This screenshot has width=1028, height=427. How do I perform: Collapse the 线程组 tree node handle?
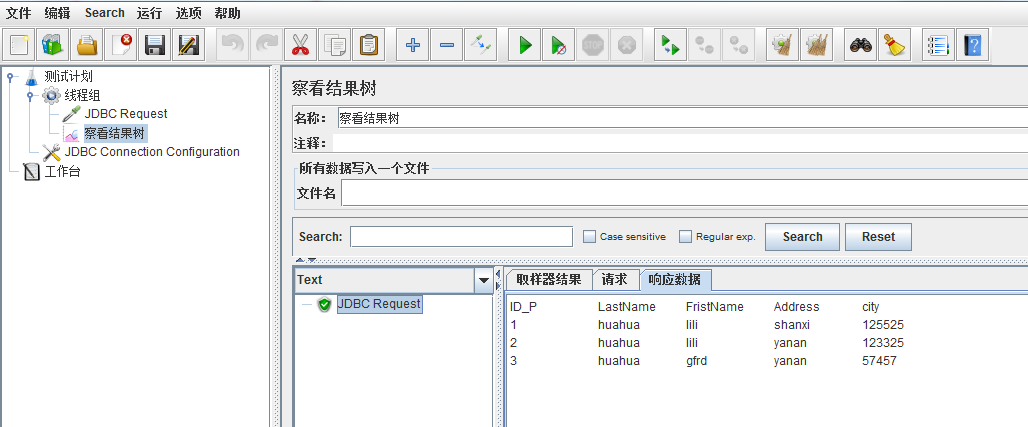click(x=30, y=96)
